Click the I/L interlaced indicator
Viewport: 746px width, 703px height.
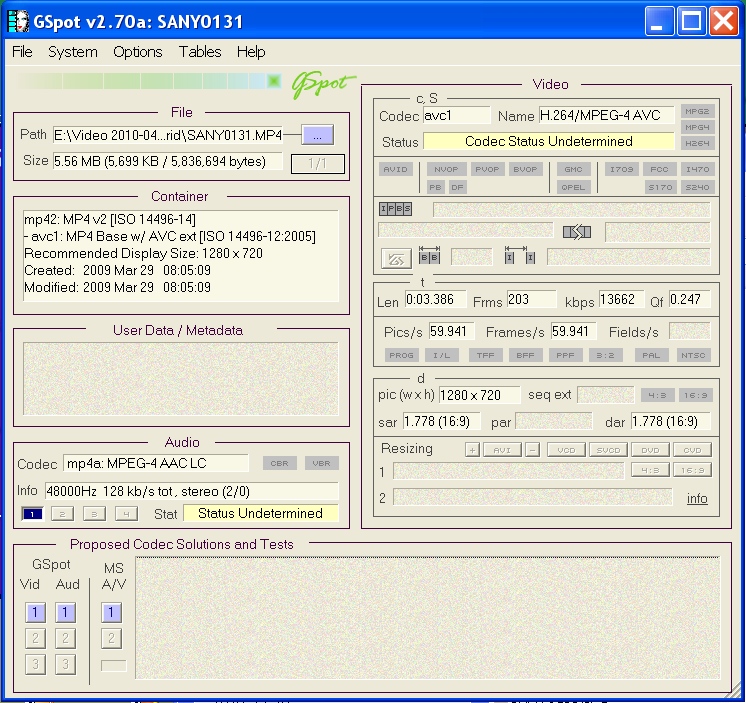tap(442, 355)
